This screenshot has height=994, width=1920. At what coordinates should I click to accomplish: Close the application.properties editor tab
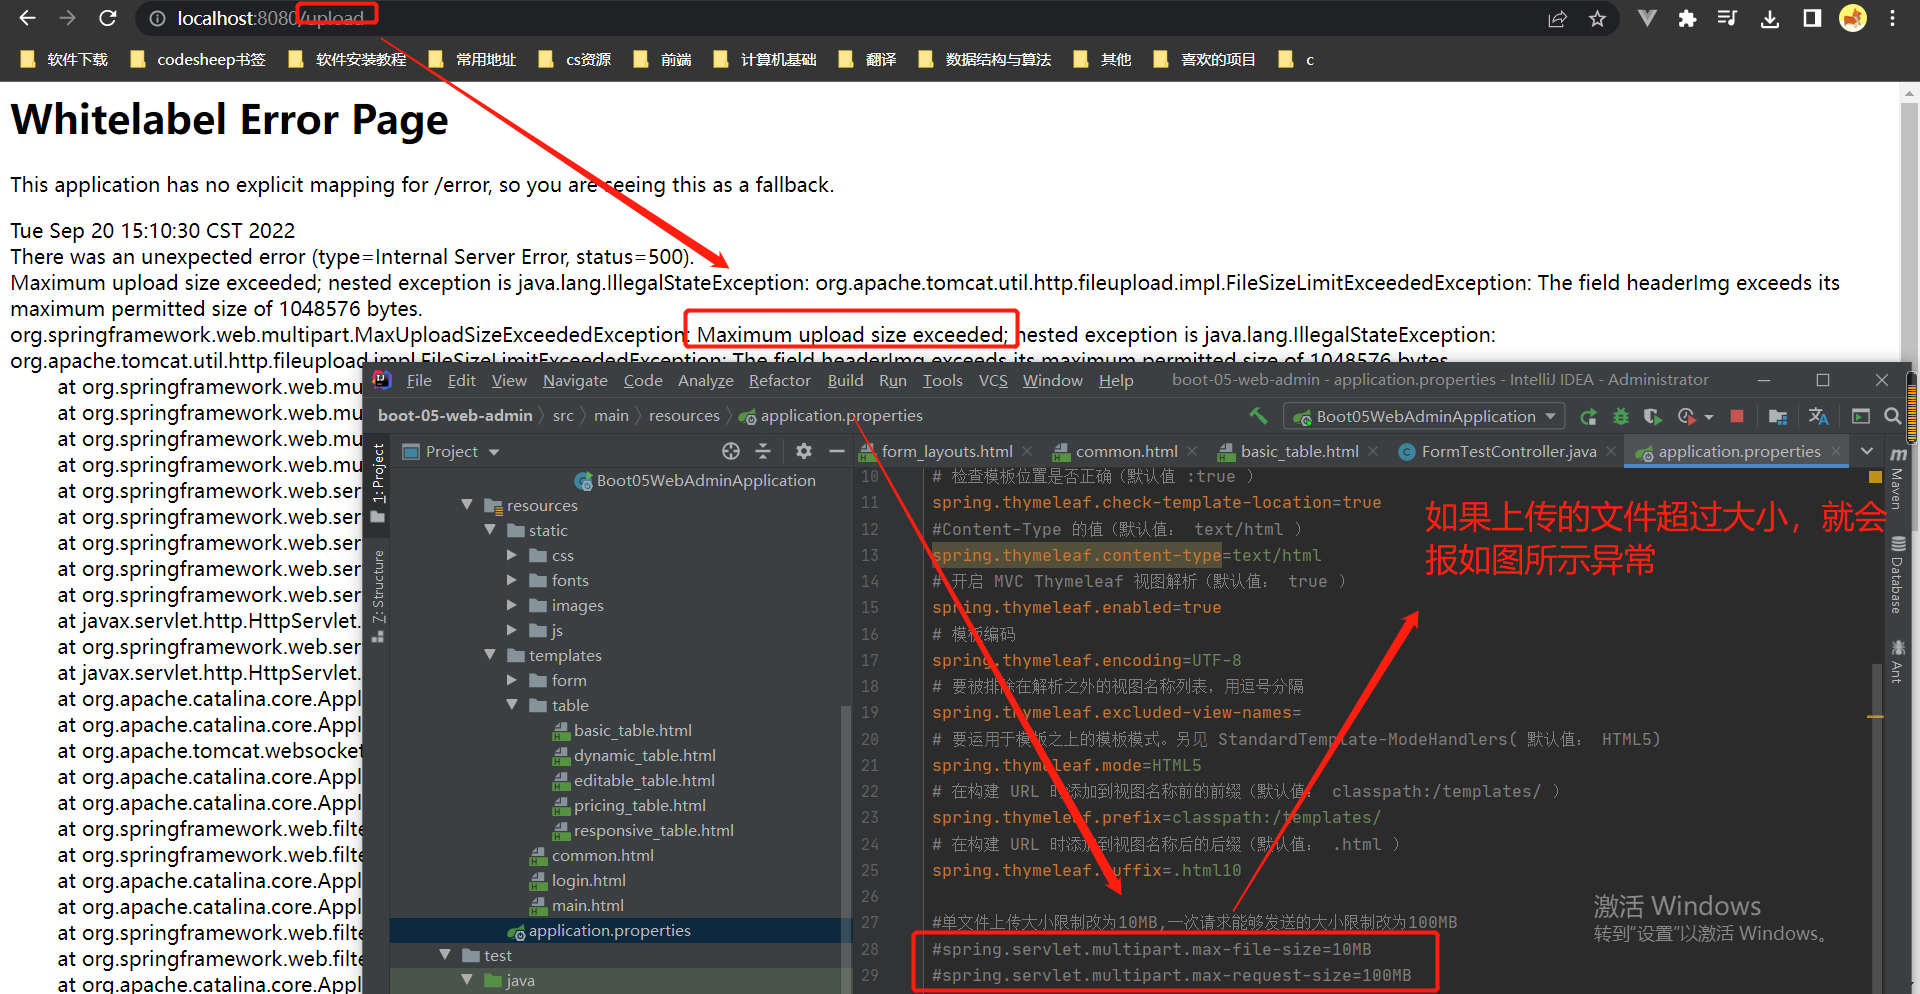(1836, 452)
